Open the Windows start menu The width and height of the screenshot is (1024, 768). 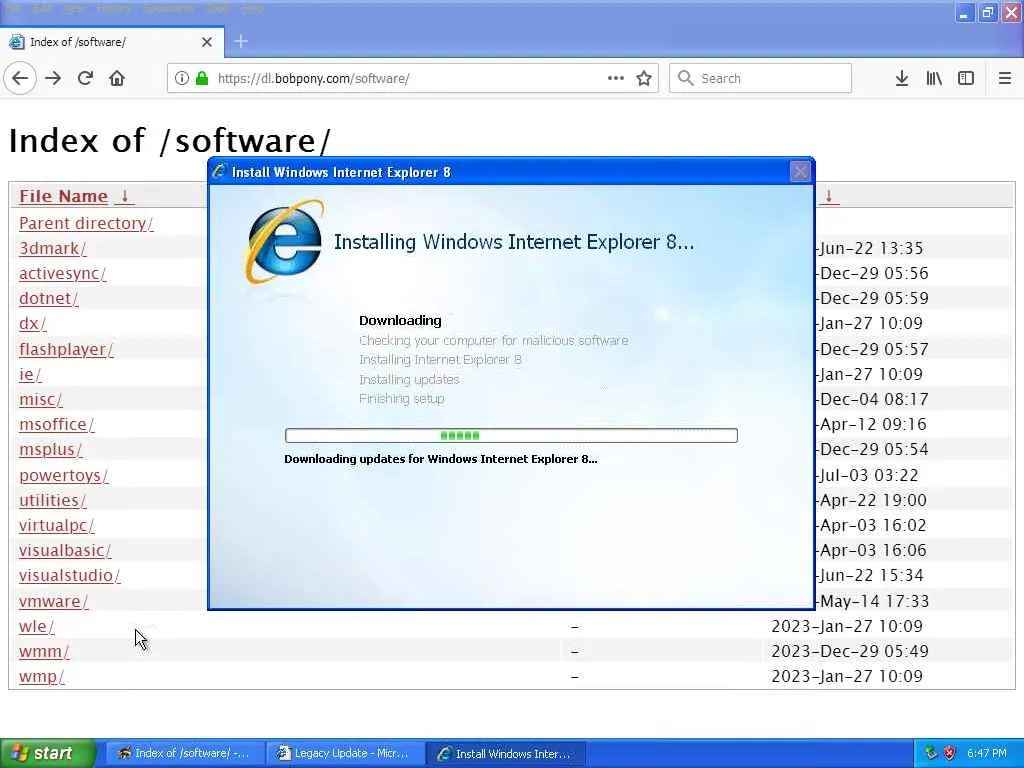pyautogui.click(x=48, y=753)
